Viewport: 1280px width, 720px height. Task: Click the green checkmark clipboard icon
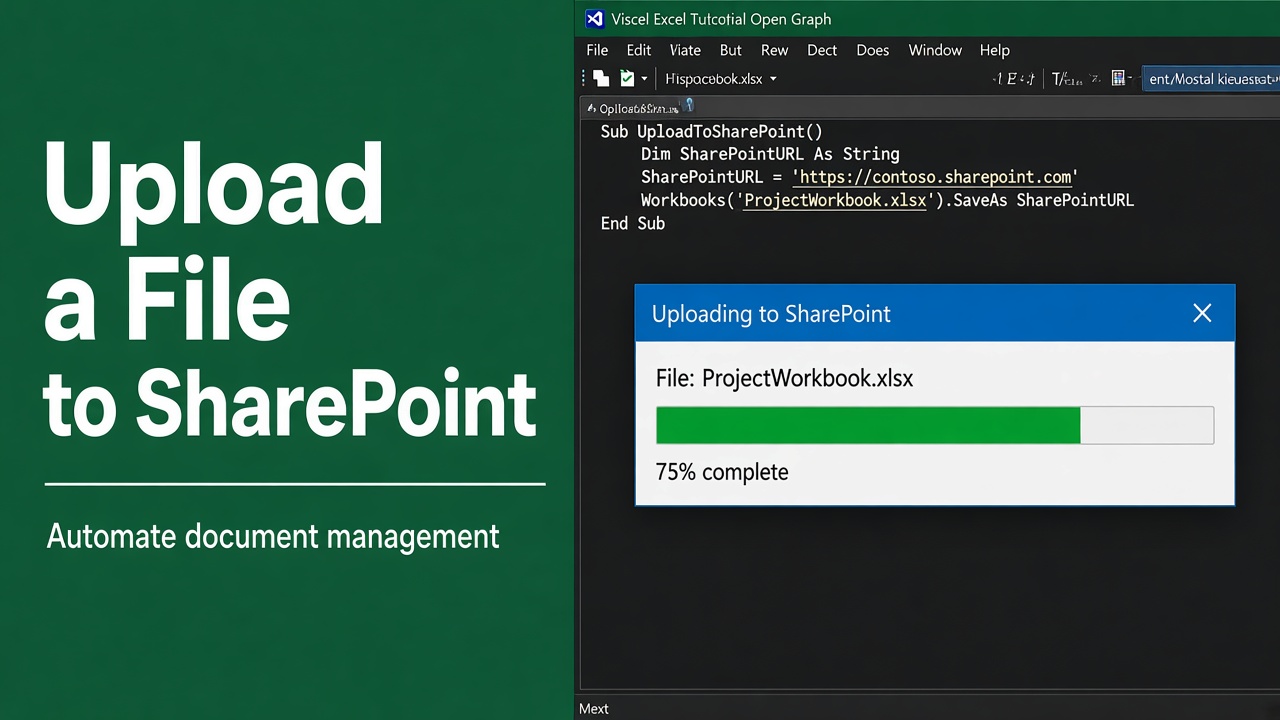[627, 78]
